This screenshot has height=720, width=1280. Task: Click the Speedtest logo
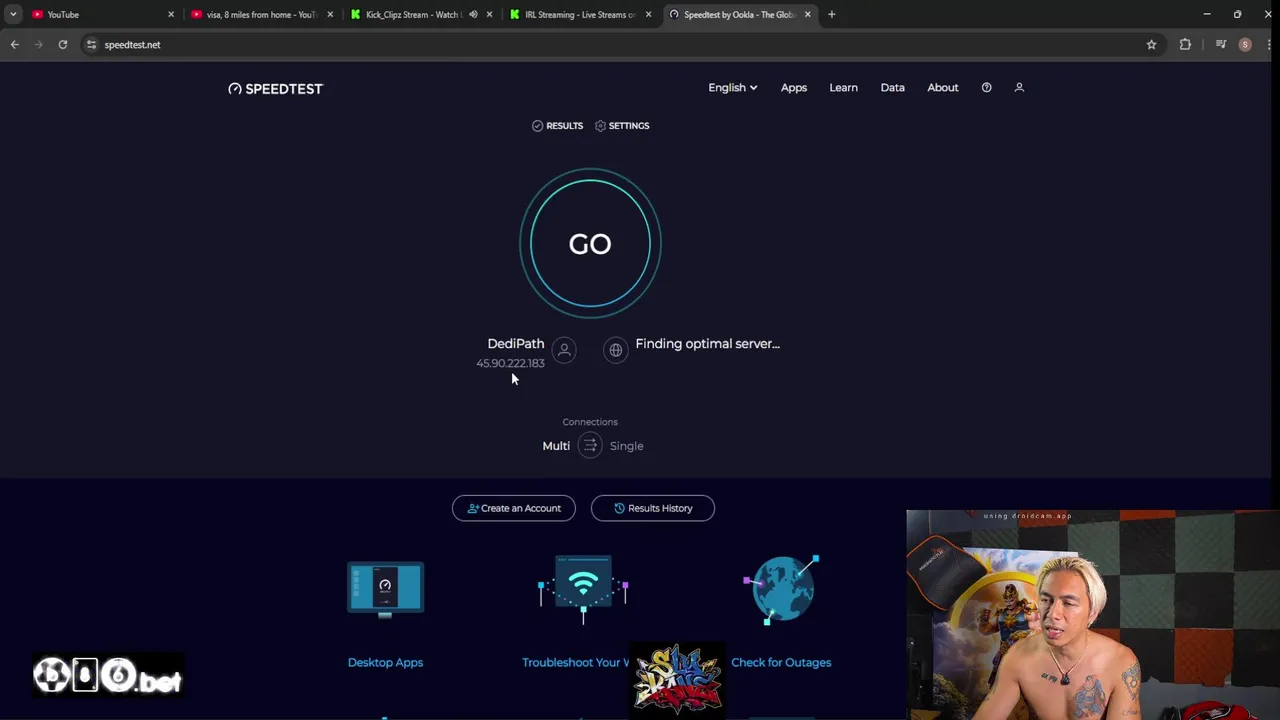click(275, 88)
